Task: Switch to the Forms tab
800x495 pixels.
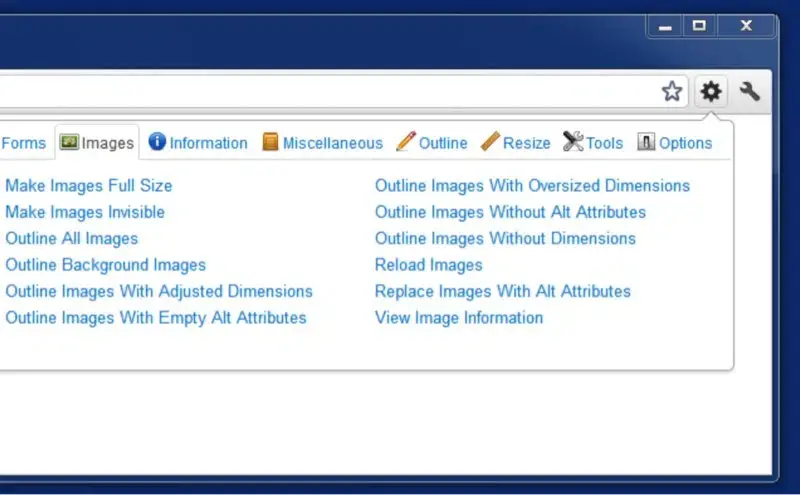Action: point(23,143)
